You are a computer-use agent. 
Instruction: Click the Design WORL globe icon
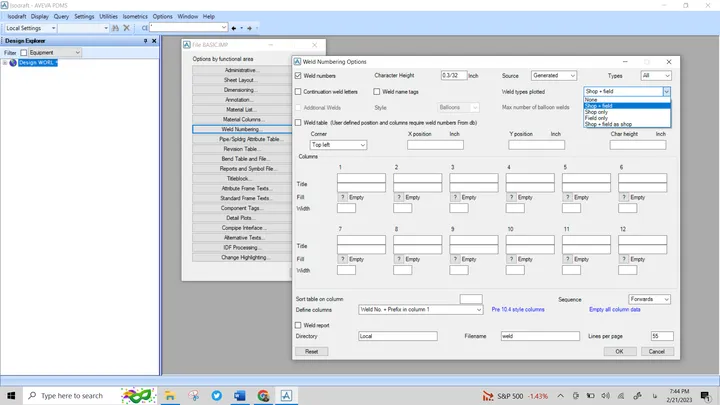(x=13, y=62)
